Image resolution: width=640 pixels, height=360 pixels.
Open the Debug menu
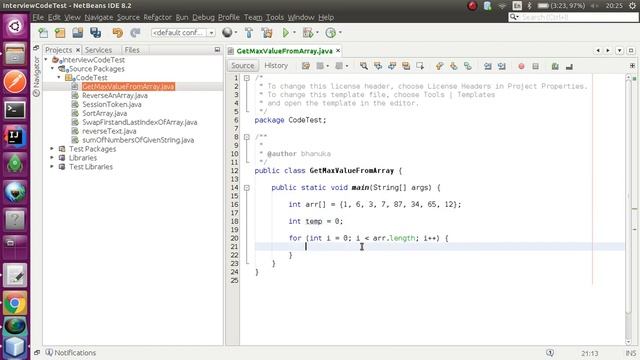click(x=203, y=17)
